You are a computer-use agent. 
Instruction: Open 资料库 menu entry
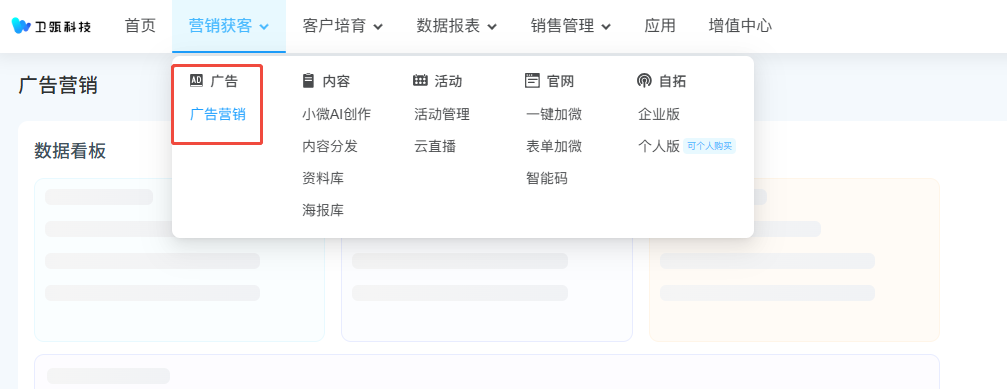[x=323, y=178]
